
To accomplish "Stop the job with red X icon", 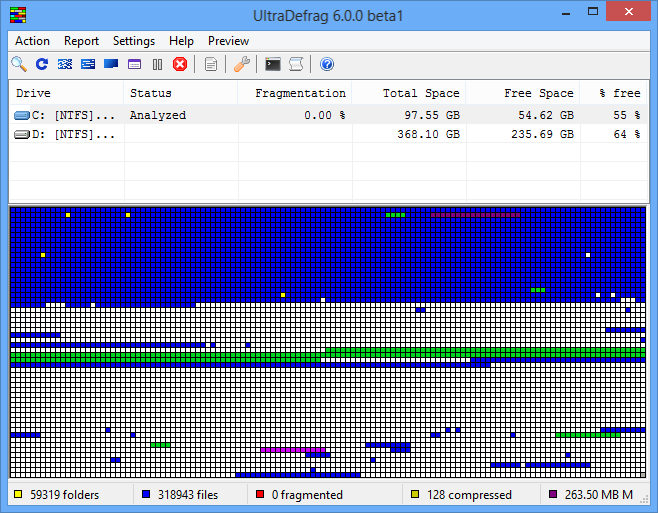I will pos(180,64).
